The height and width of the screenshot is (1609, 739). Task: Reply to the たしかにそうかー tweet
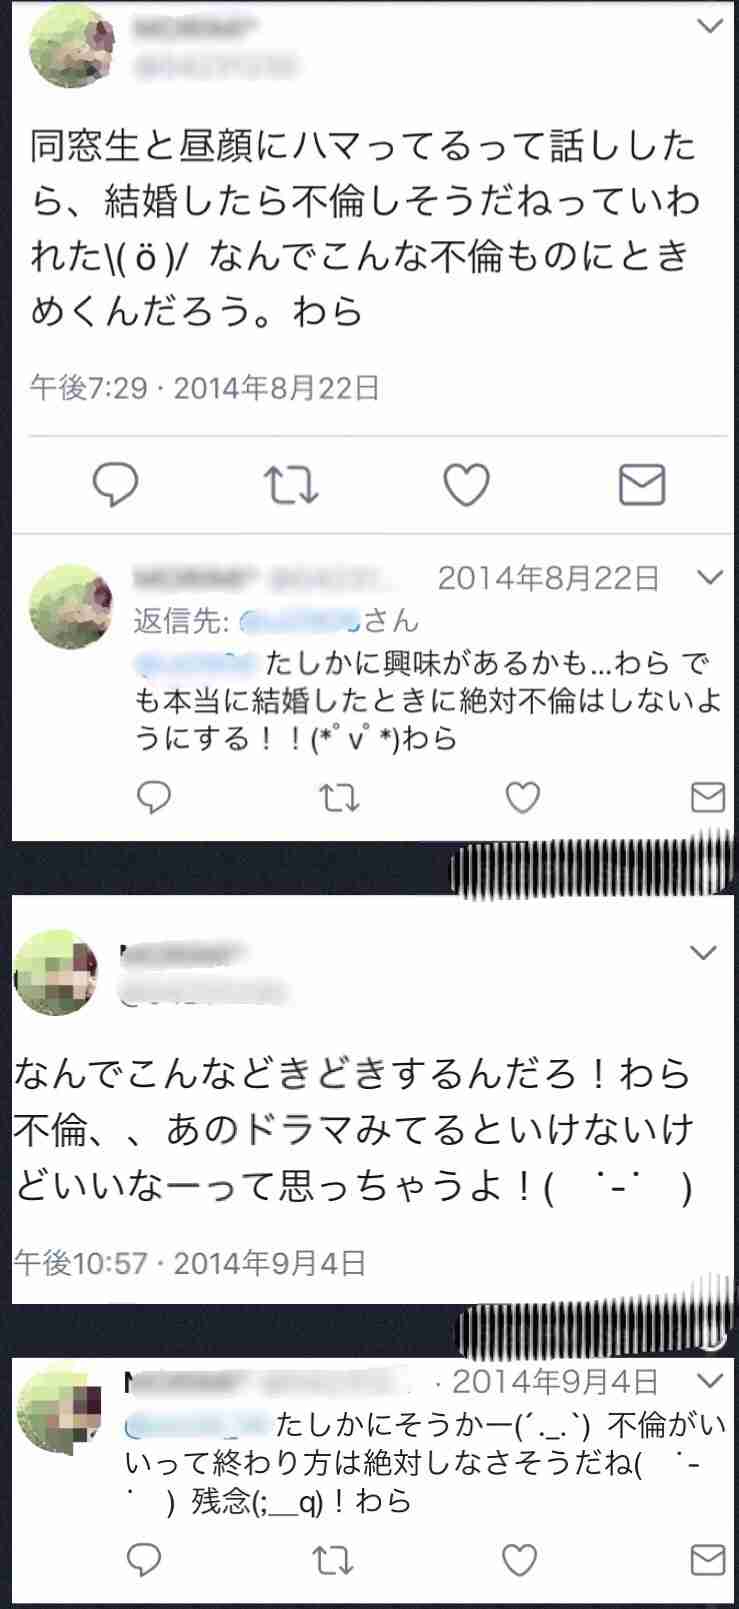pyautogui.click(x=144, y=1559)
